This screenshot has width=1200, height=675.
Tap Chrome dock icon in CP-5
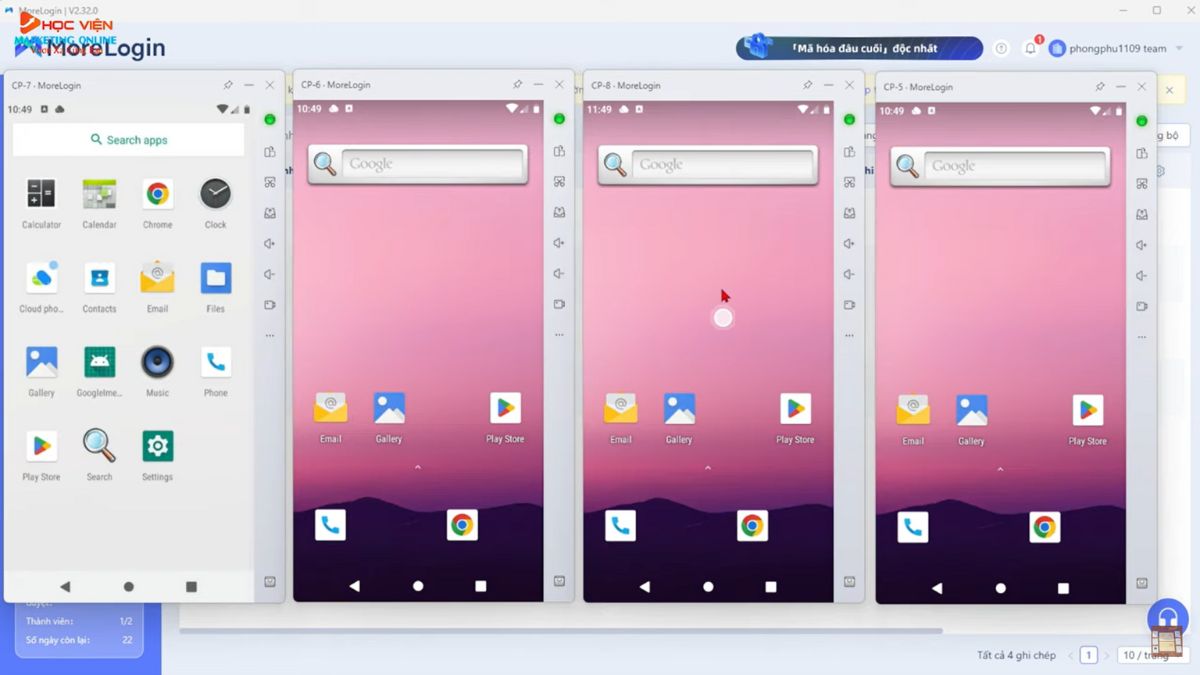(x=1044, y=527)
